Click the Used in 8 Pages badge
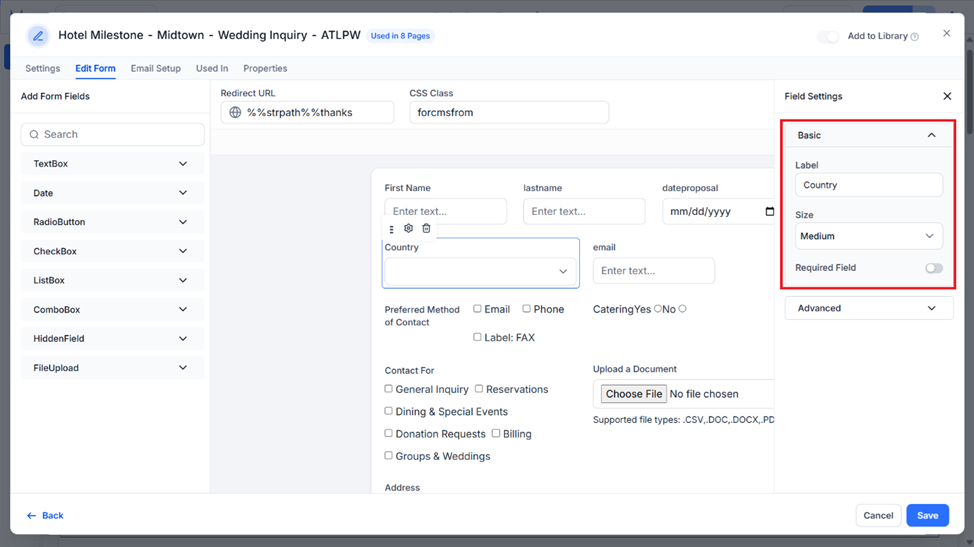 pyautogui.click(x=400, y=36)
